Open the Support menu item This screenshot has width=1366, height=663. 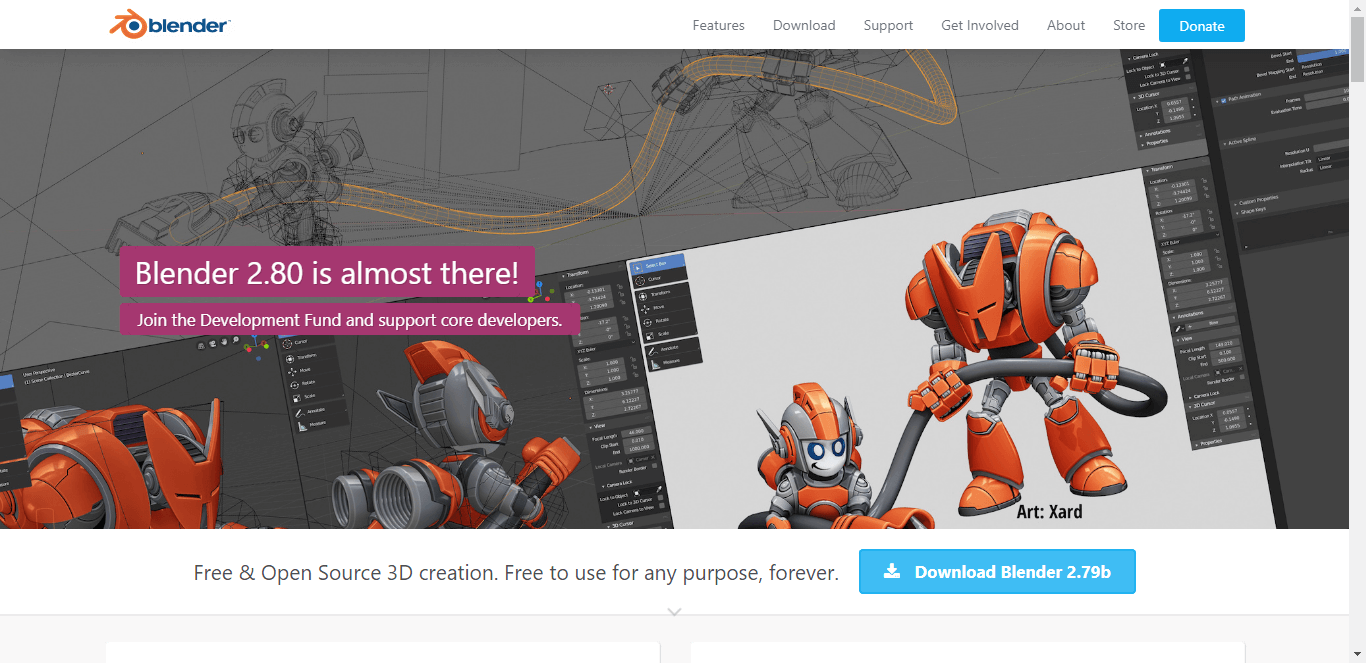[888, 25]
